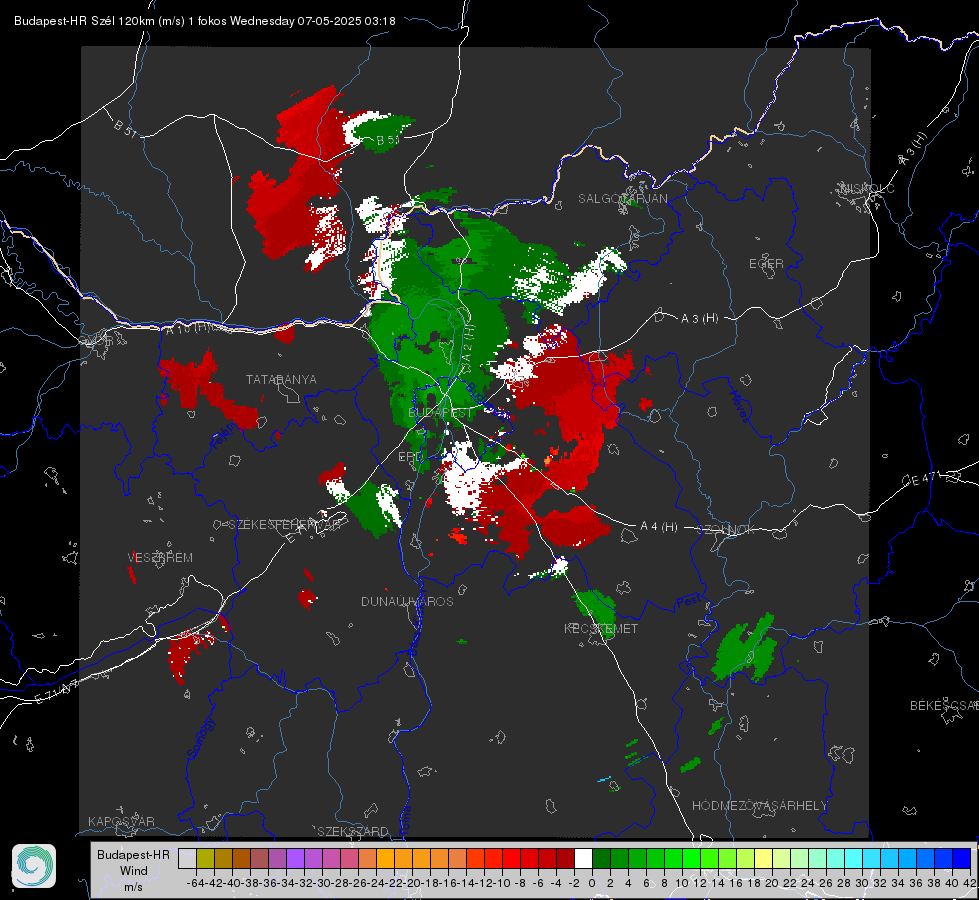Pick the gray swatch at the legend's start
Image resolution: width=979 pixels, height=900 pixels.
(187, 858)
